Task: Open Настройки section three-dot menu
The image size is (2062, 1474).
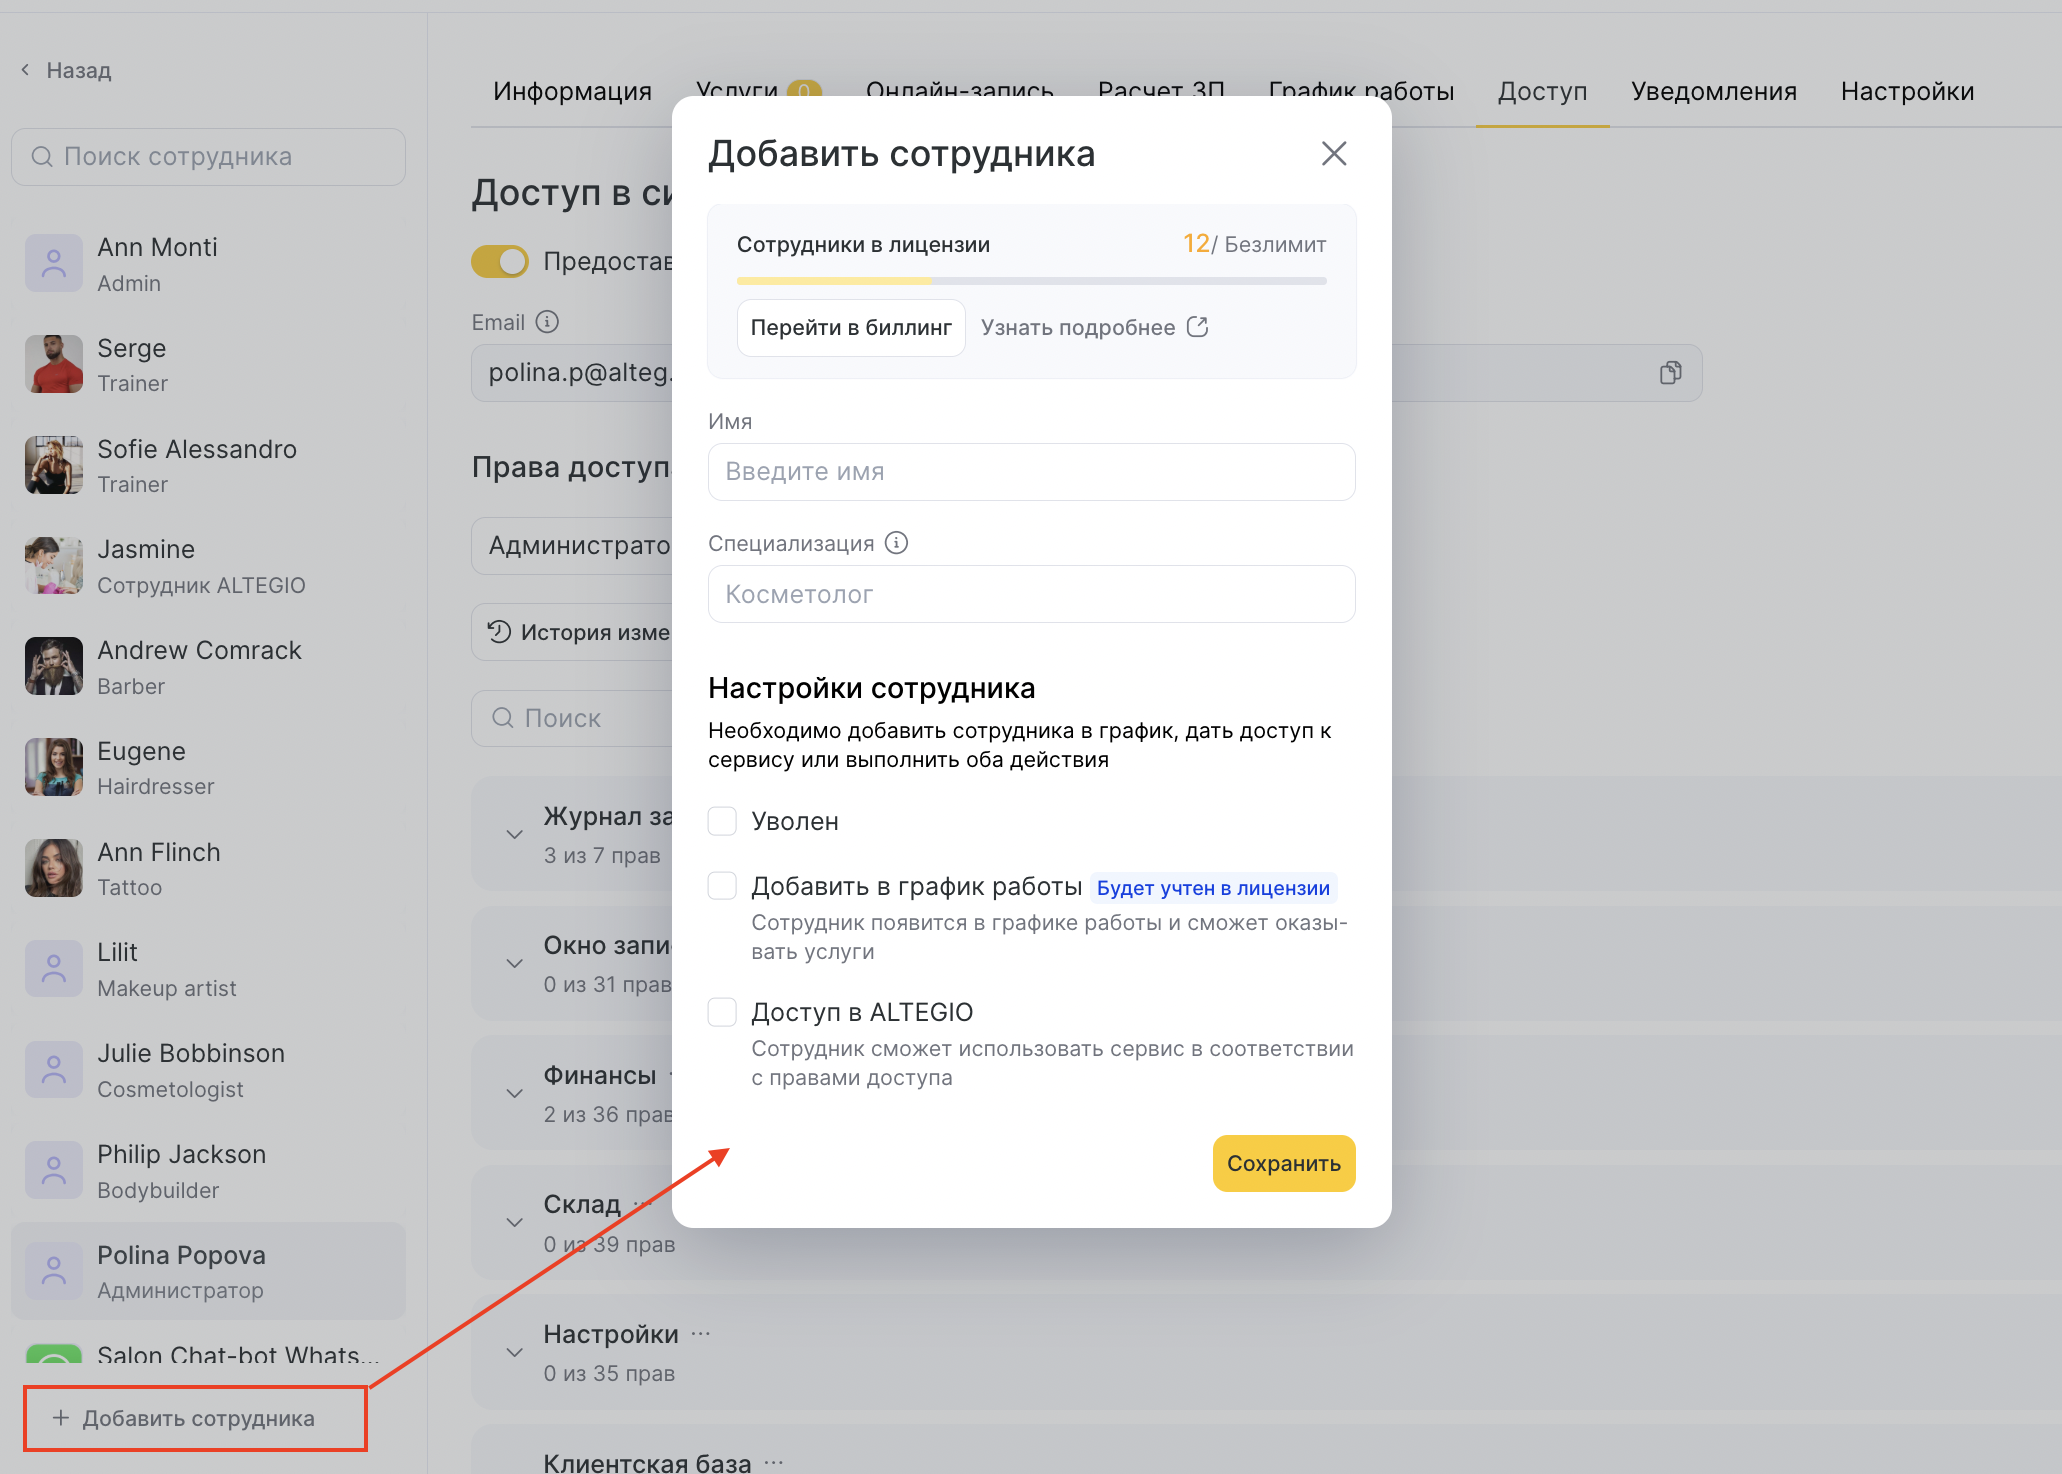Action: (x=701, y=1333)
